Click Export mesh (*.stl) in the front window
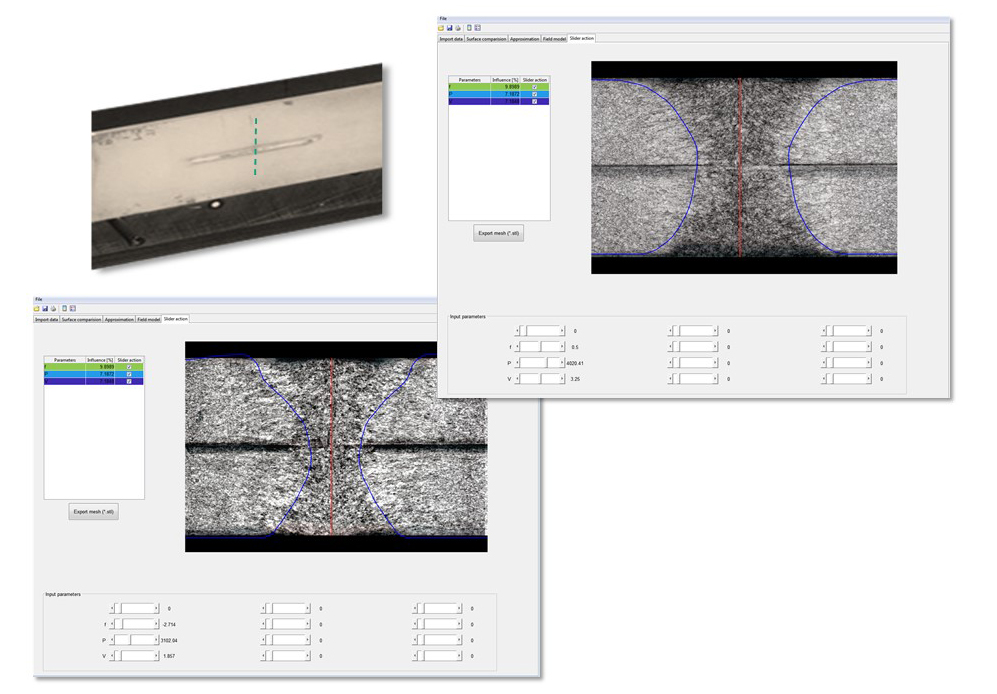Image resolution: width=997 pixels, height=694 pixels. click(x=498, y=233)
